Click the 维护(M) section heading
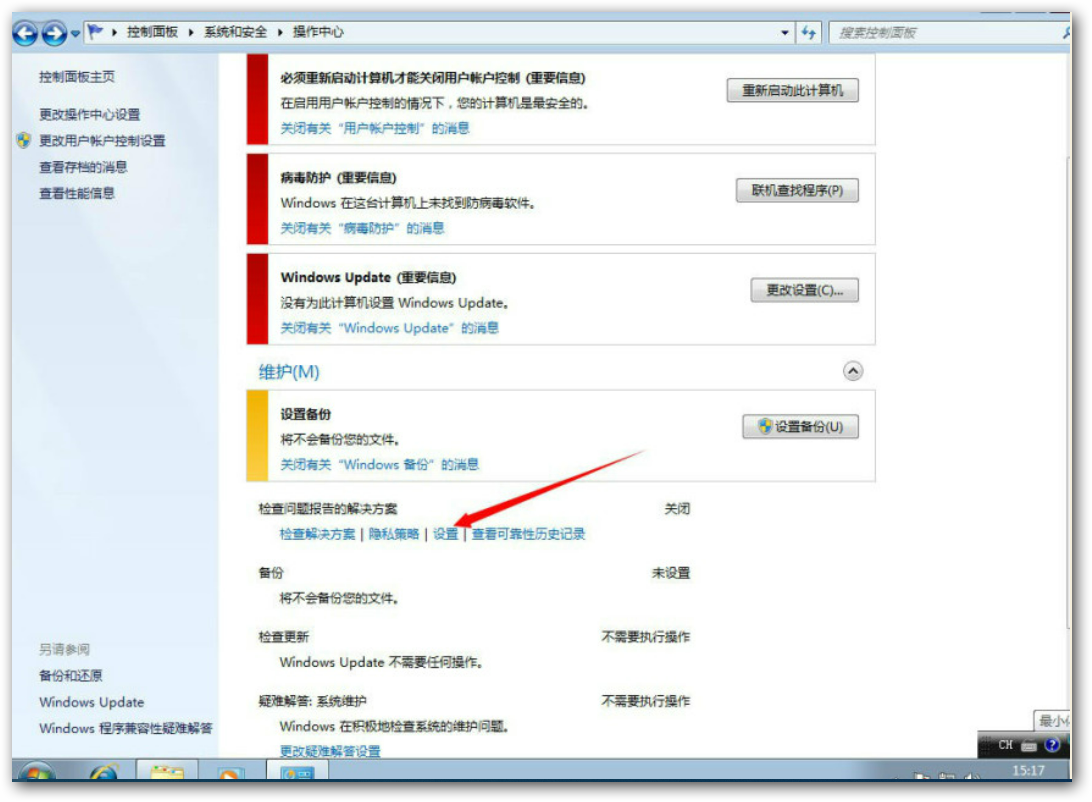This screenshot has height=802, width=1092. tap(289, 372)
